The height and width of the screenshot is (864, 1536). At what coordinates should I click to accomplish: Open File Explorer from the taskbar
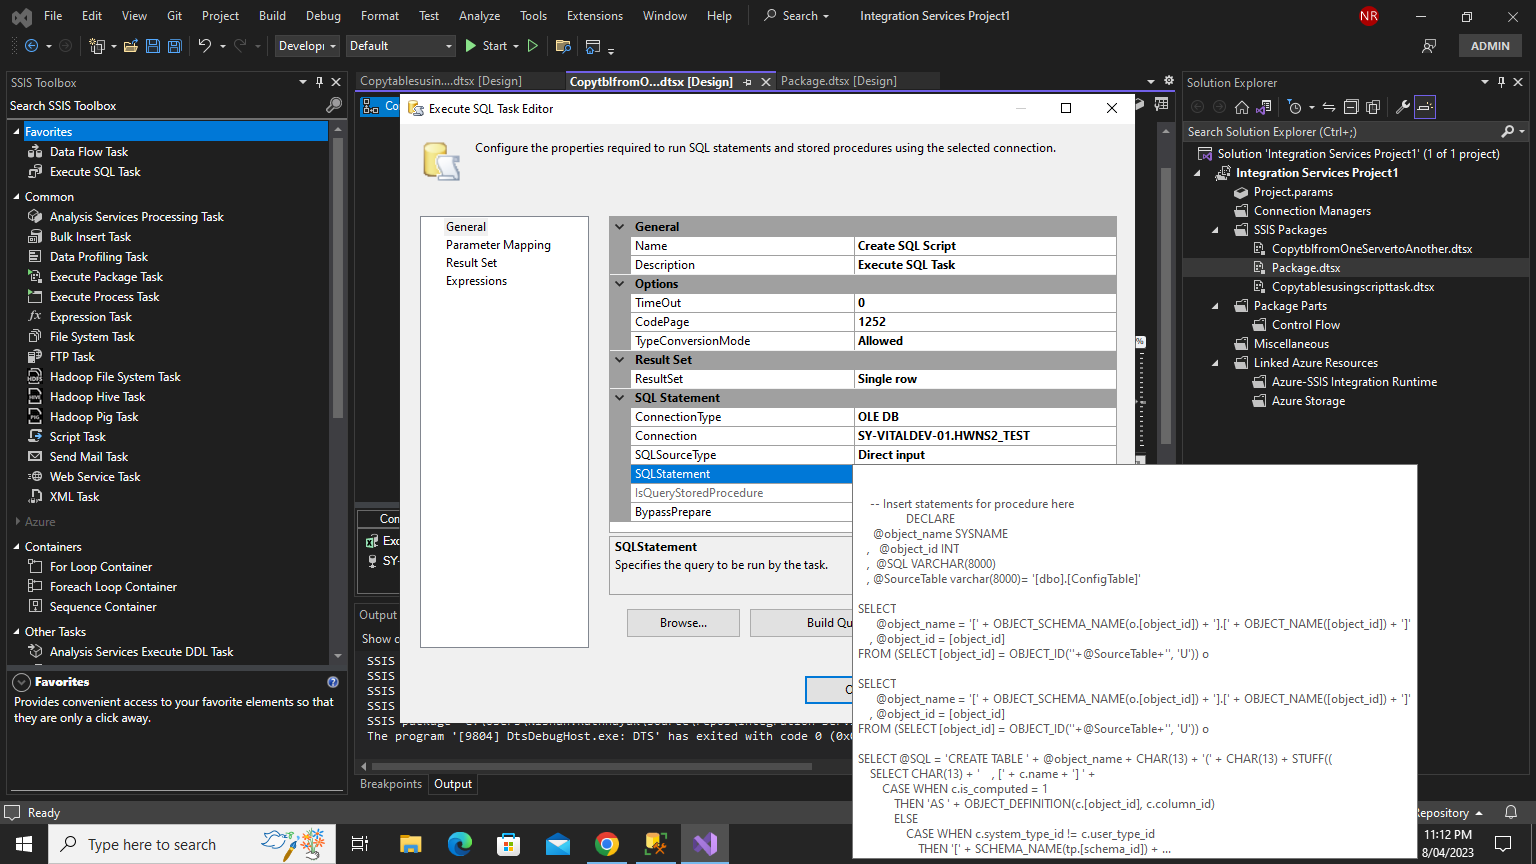tap(410, 844)
